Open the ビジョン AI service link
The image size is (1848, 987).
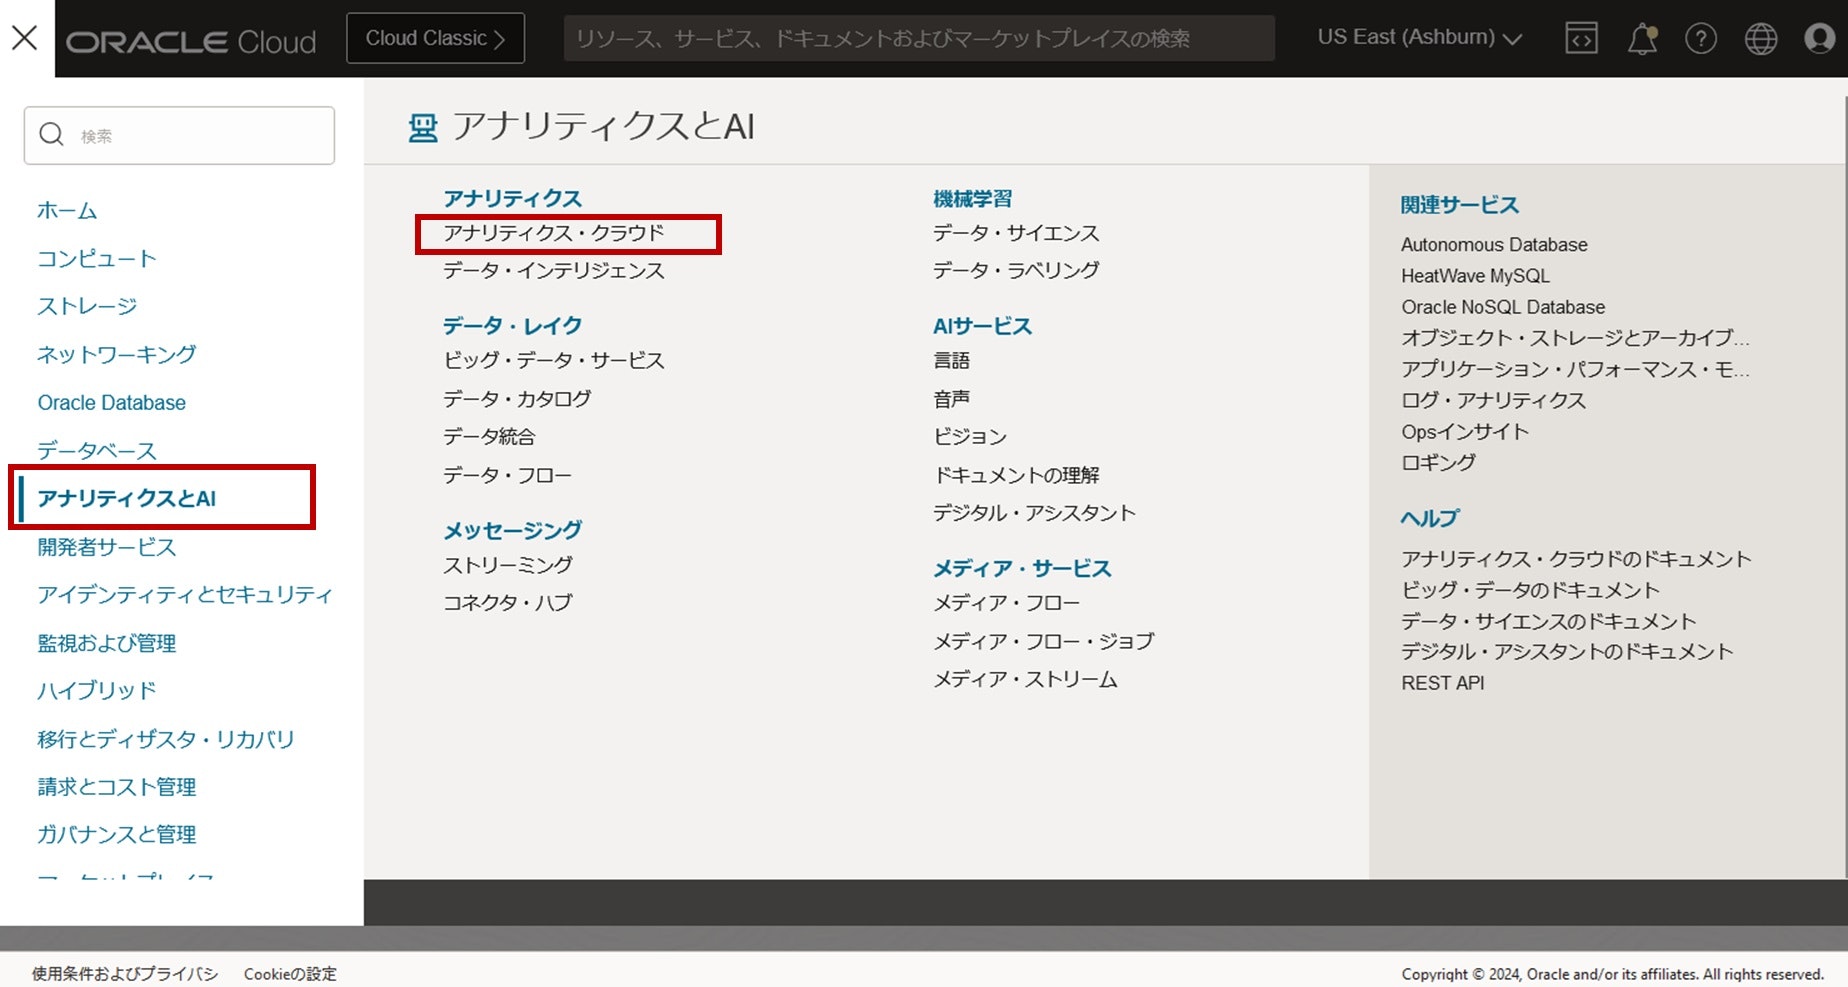(x=970, y=437)
